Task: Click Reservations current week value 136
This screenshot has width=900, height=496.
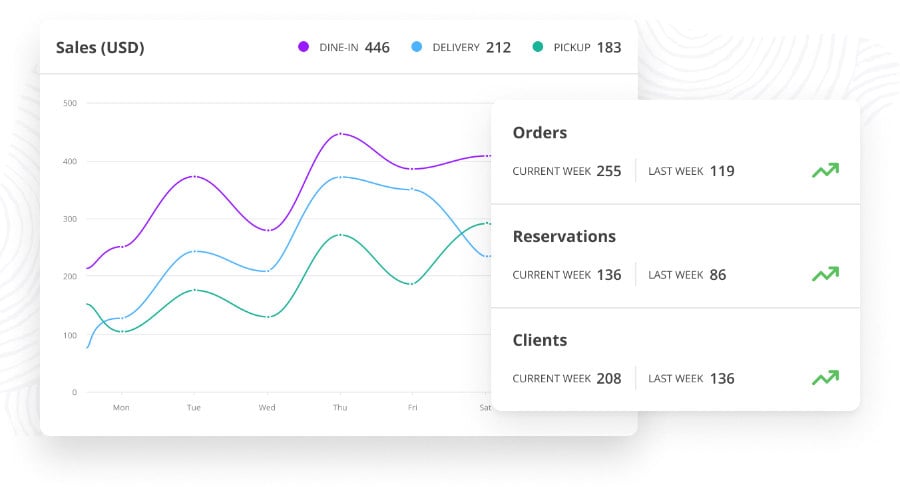Action: [609, 275]
